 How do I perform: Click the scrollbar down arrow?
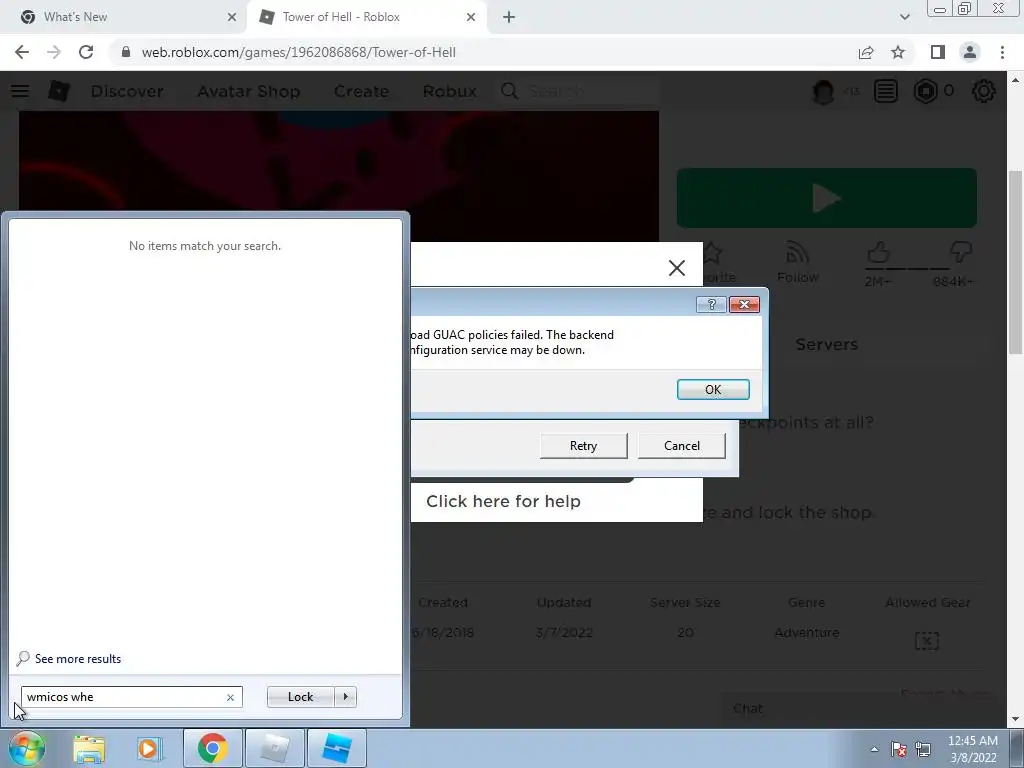click(1015, 719)
